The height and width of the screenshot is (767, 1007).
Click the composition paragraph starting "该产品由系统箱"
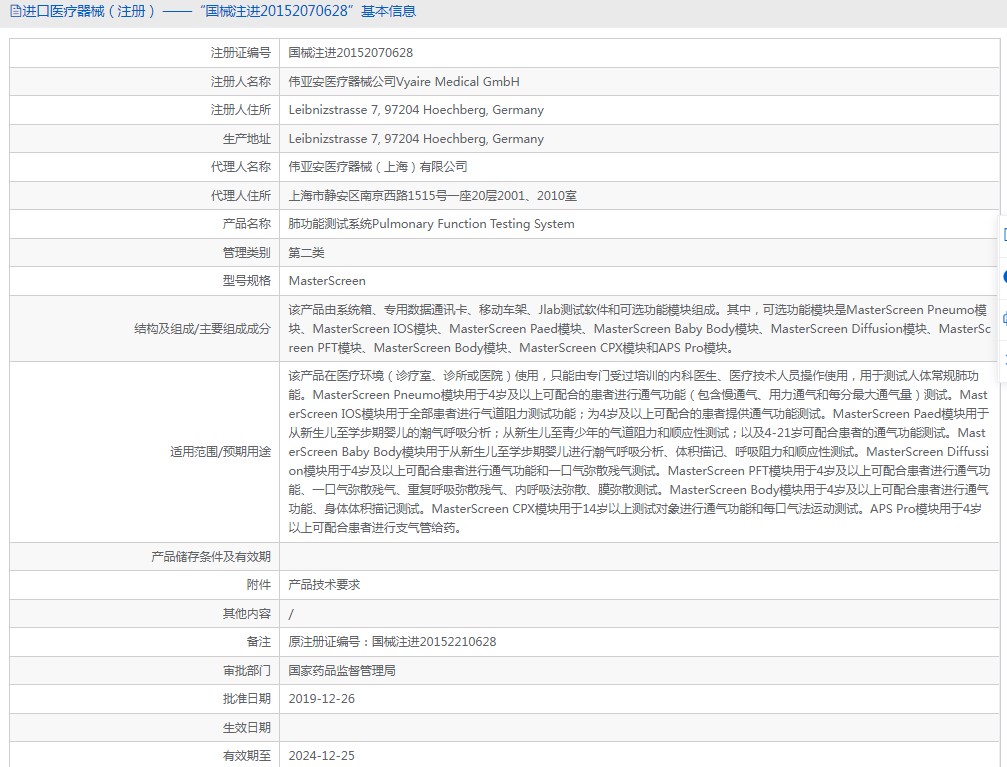640,329
